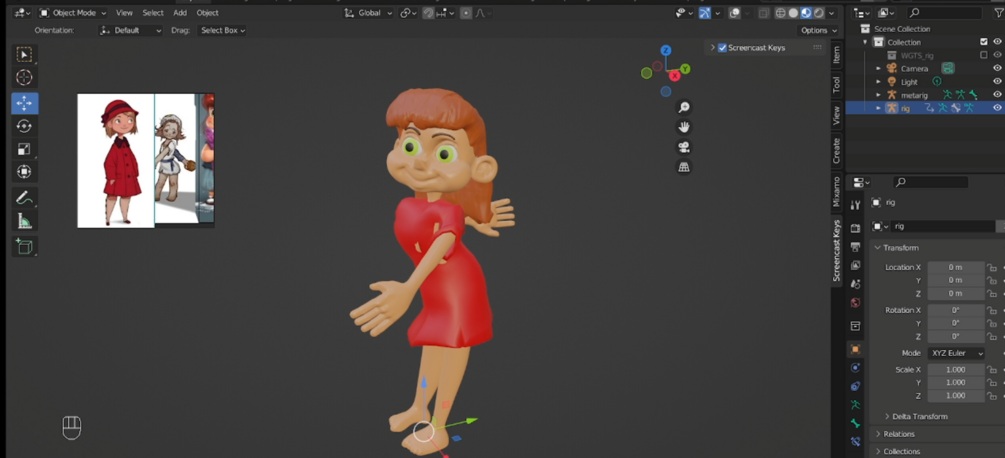Select the Rotate tool
Image resolution: width=1005 pixels, height=458 pixels.
click(24, 126)
